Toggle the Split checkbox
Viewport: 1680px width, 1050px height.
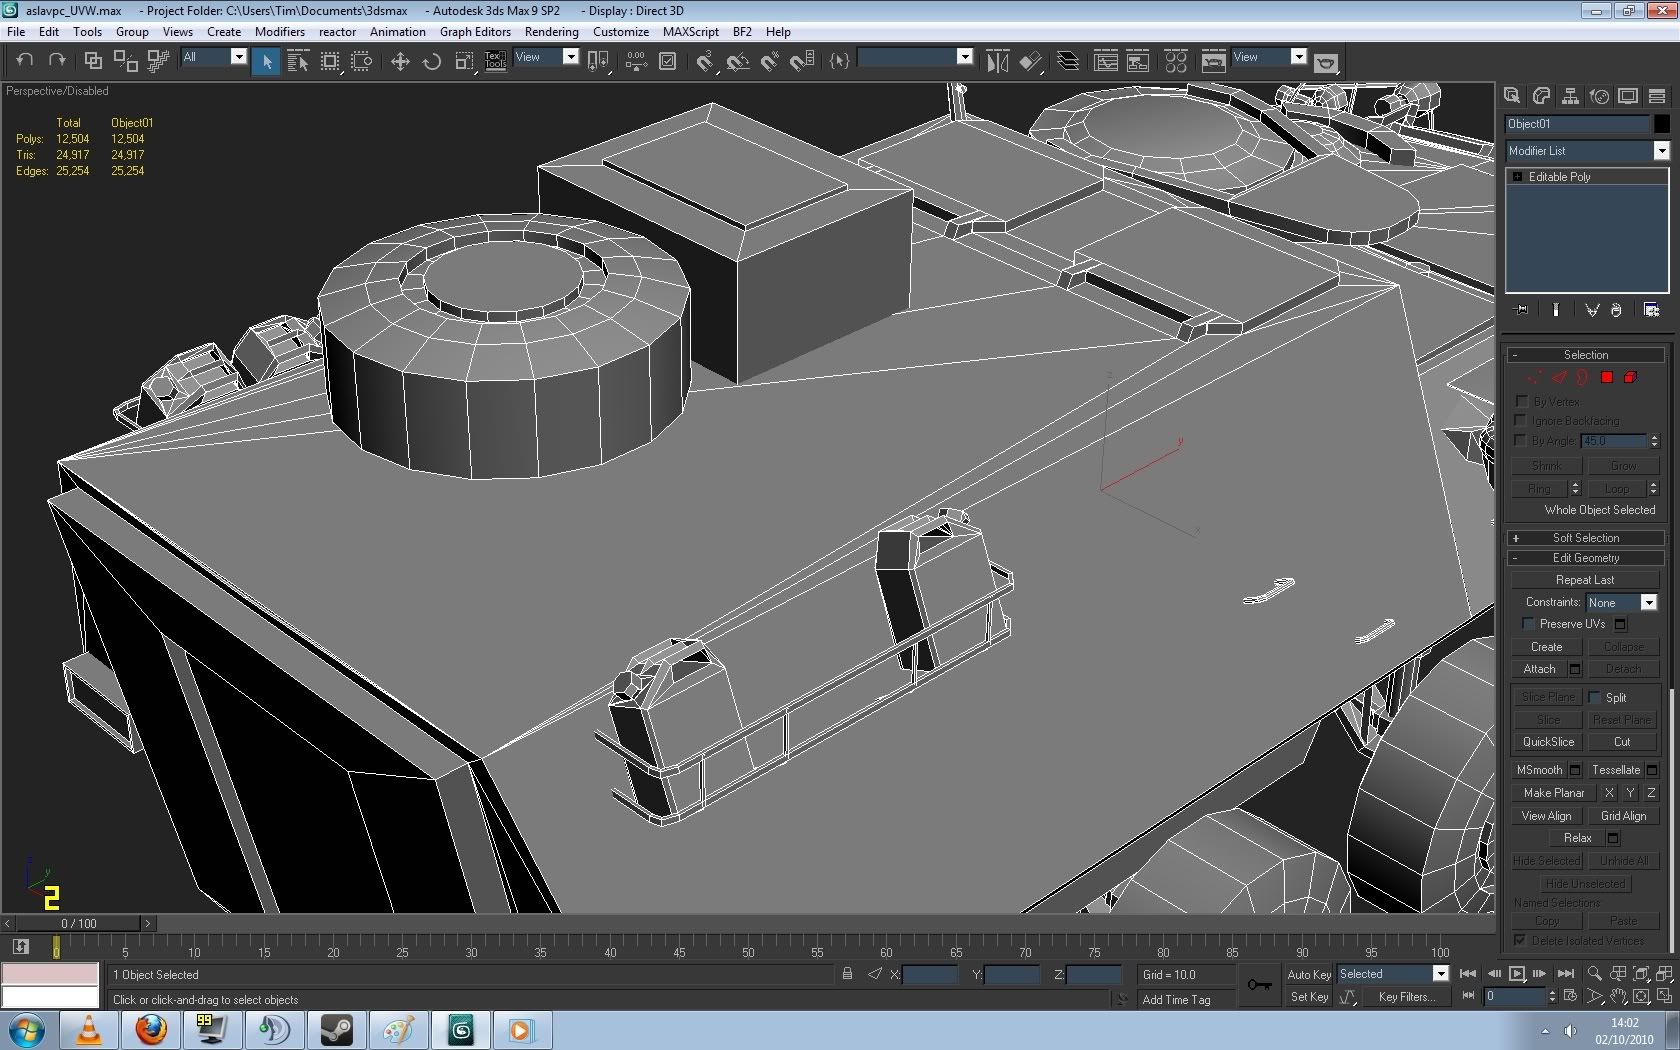pos(1595,697)
